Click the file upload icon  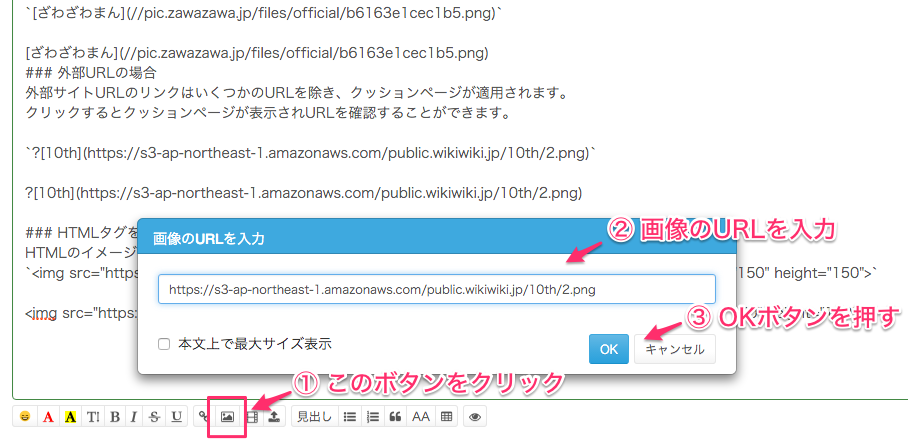(274, 417)
